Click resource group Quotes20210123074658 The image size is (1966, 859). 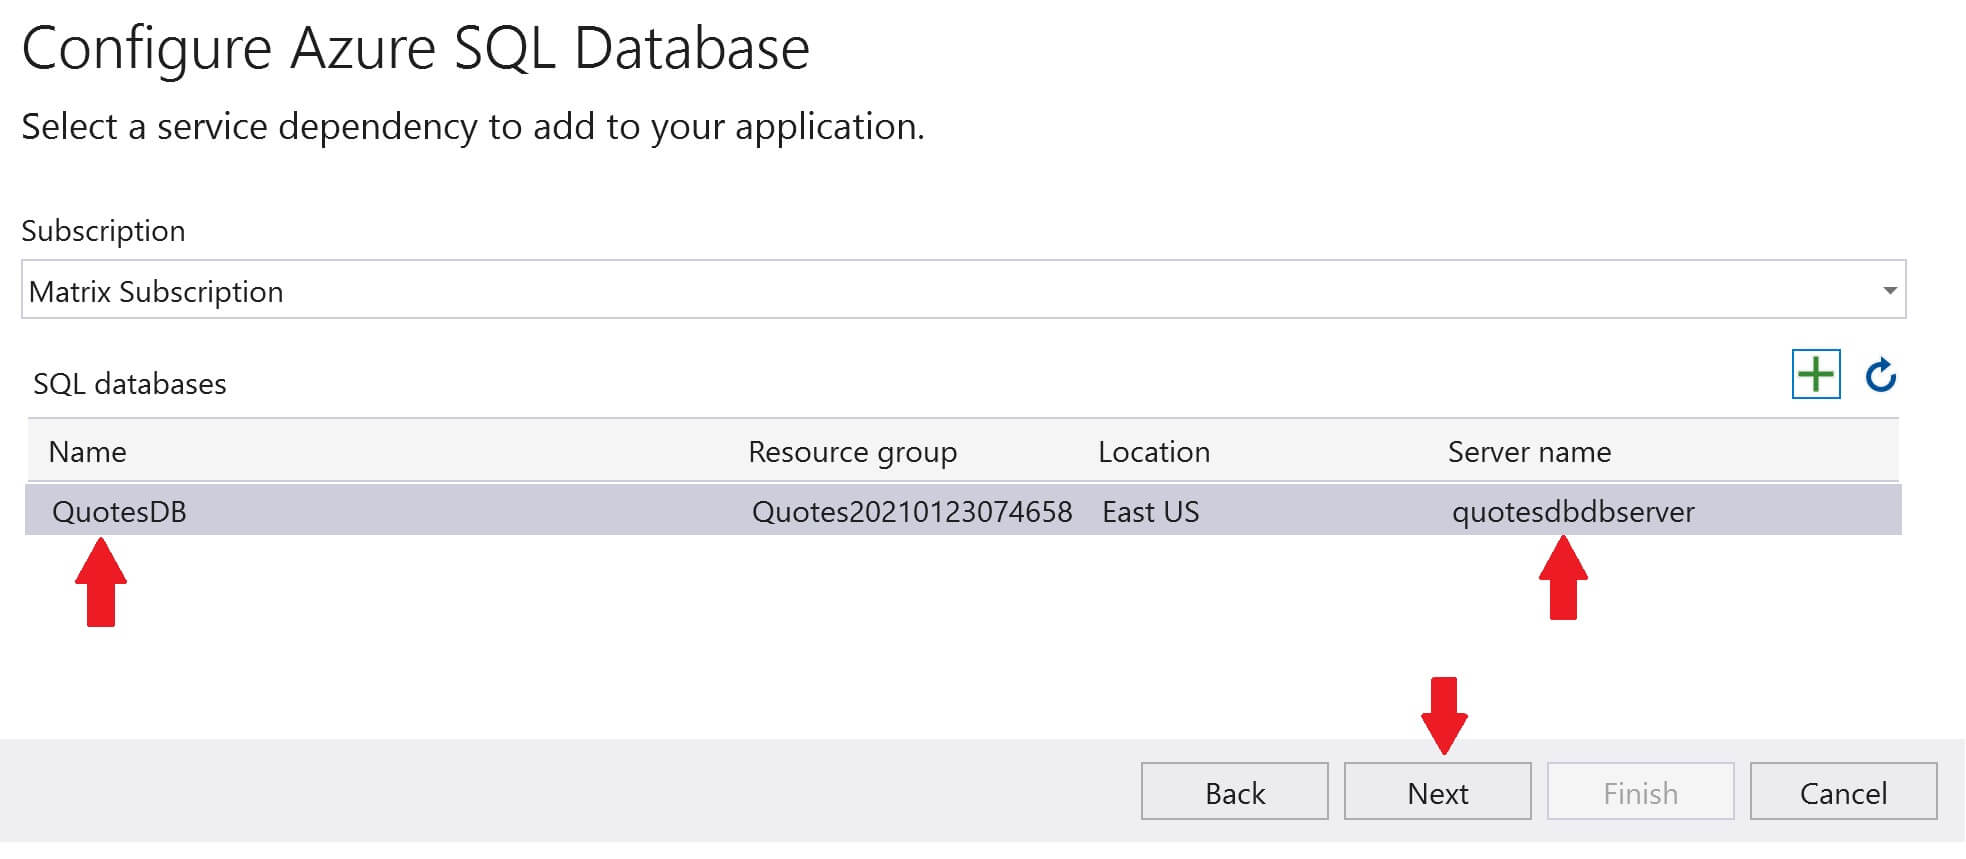click(912, 511)
